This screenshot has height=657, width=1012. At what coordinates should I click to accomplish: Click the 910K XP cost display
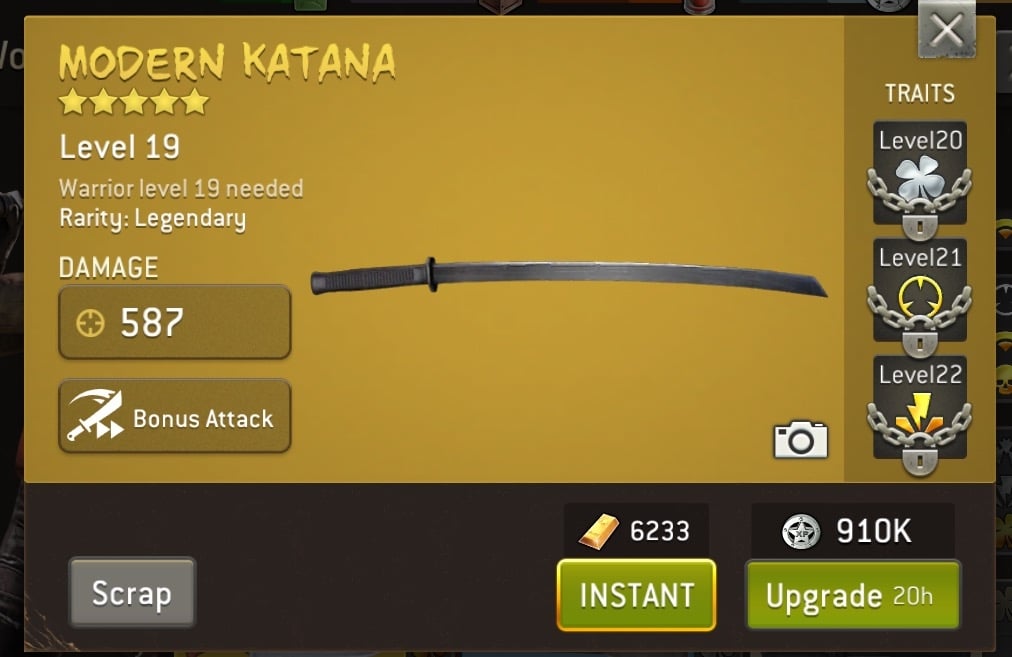853,531
